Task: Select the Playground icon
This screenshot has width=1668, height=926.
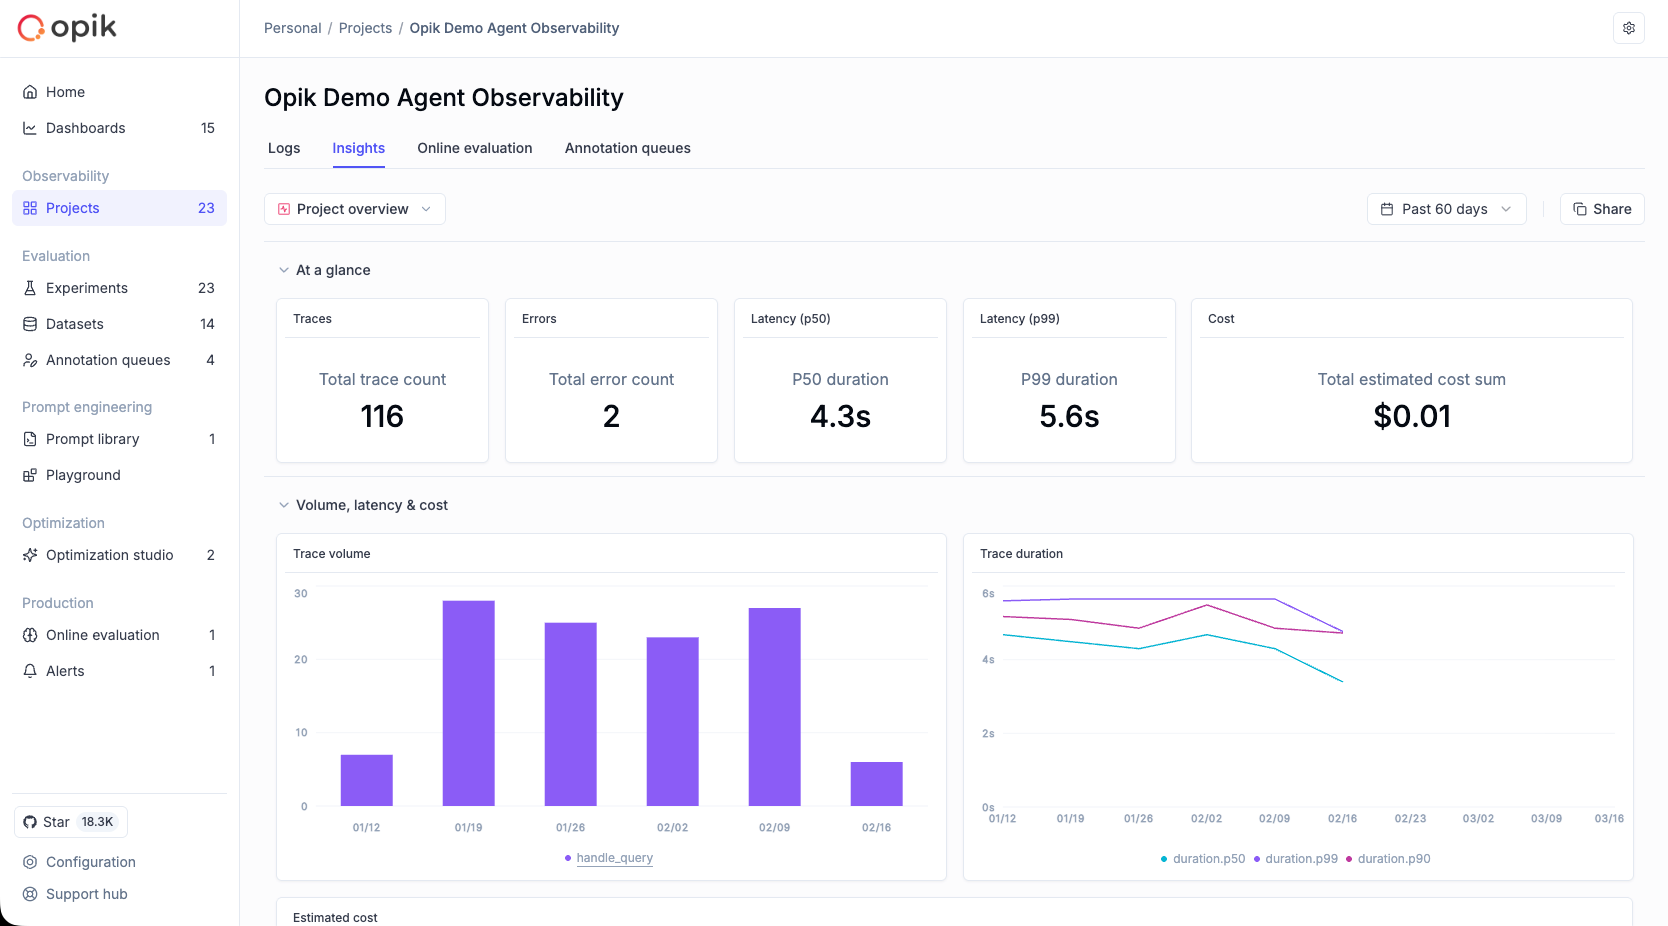Action: point(30,475)
